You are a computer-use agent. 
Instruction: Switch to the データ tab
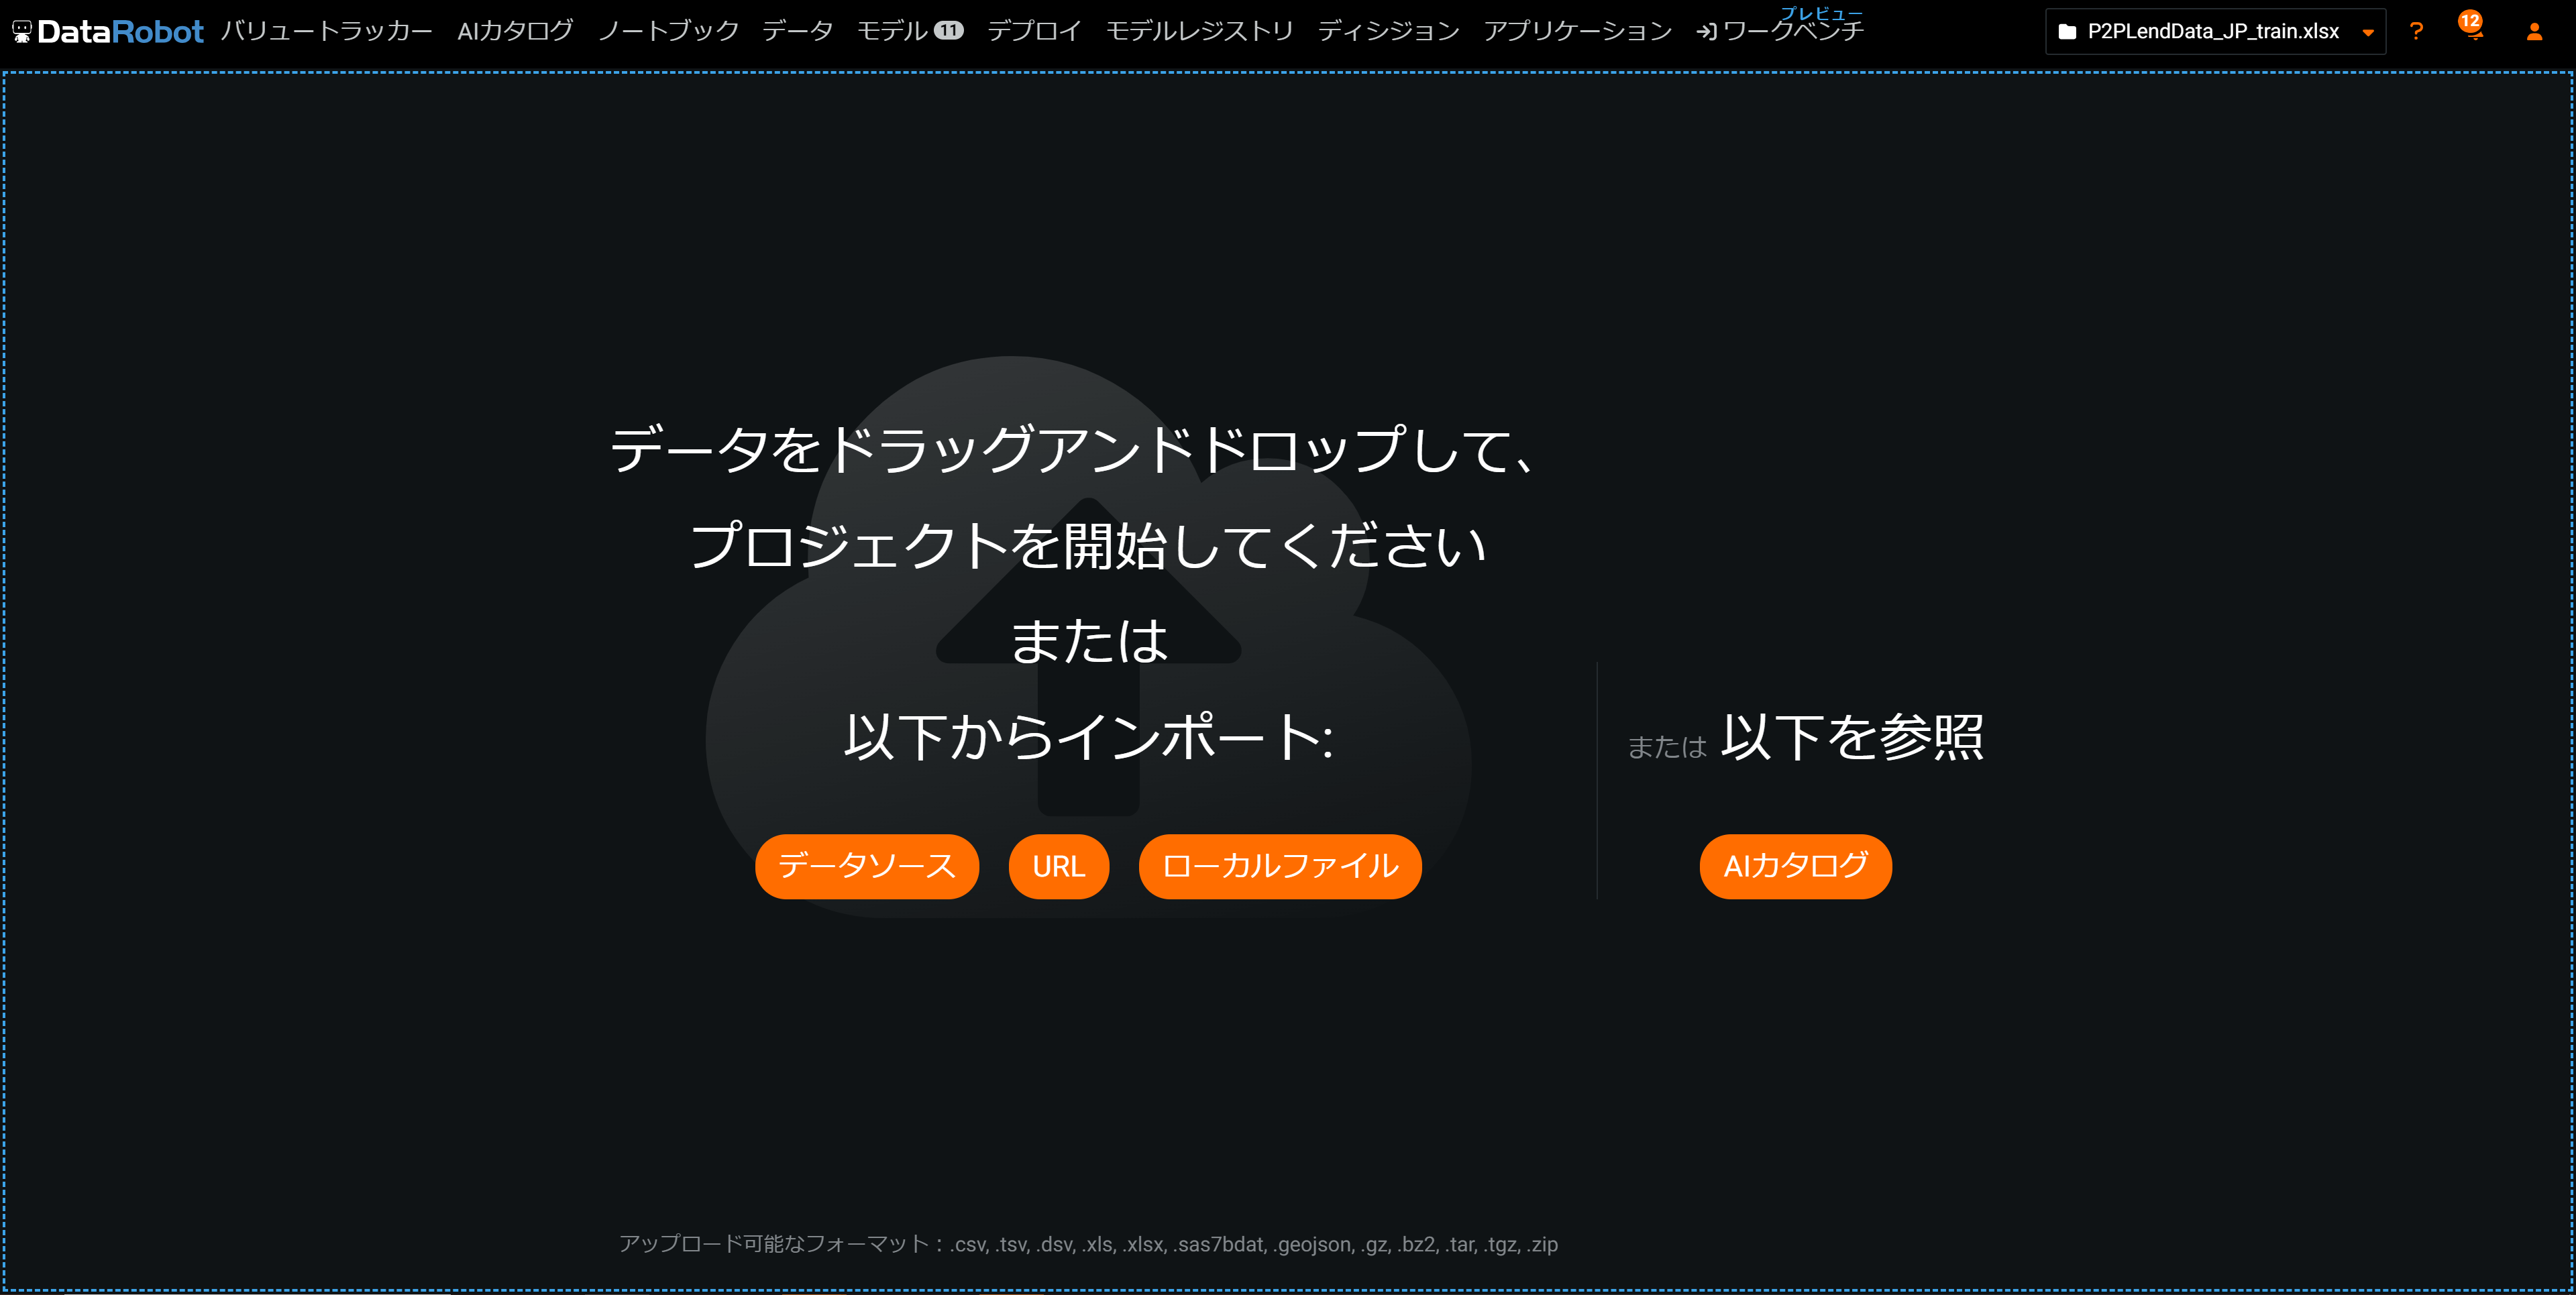click(x=797, y=32)
